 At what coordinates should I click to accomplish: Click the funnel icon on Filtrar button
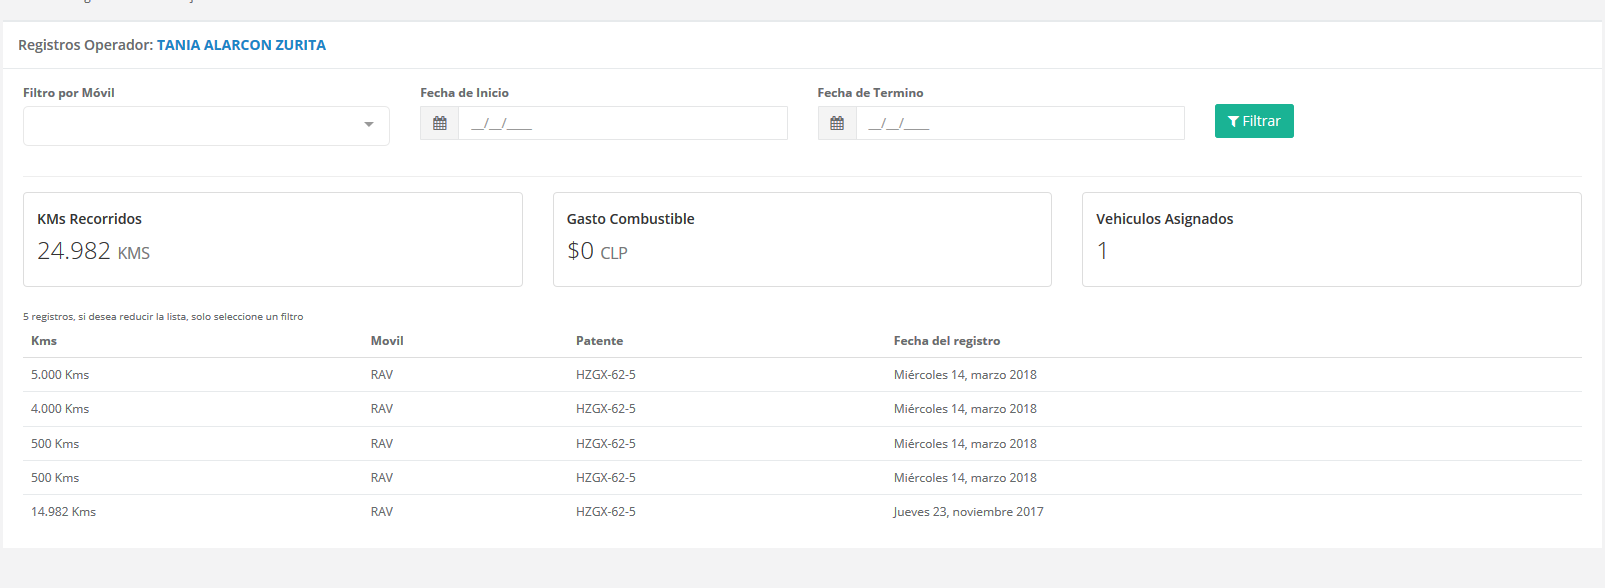click(1233, 122)
